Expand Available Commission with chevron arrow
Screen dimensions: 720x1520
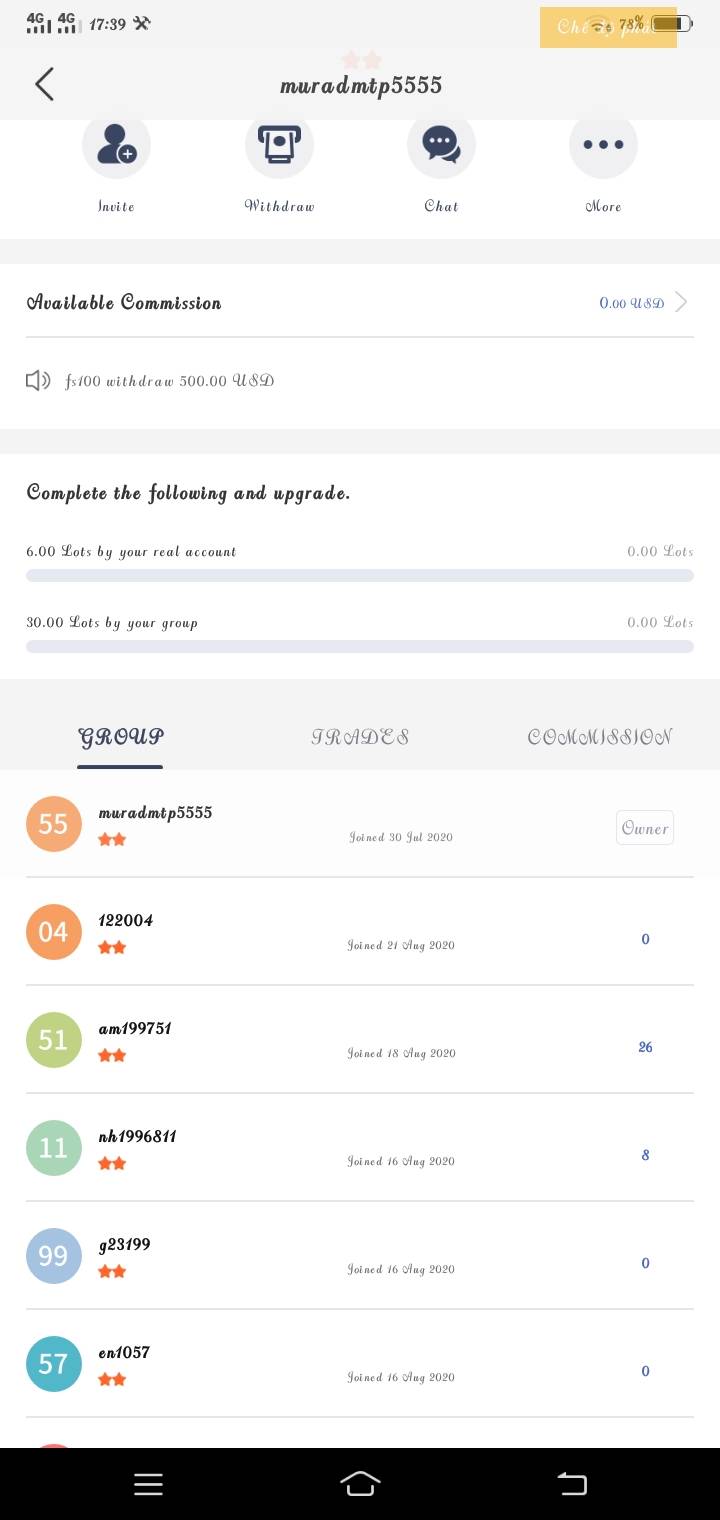pyautogui.click(x=681, y=302)
